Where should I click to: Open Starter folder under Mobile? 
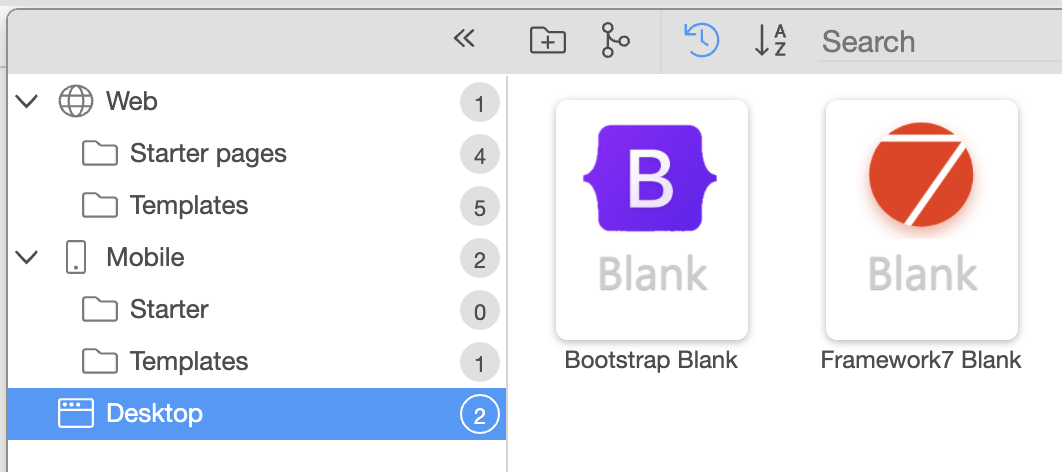tap(169, 309)
